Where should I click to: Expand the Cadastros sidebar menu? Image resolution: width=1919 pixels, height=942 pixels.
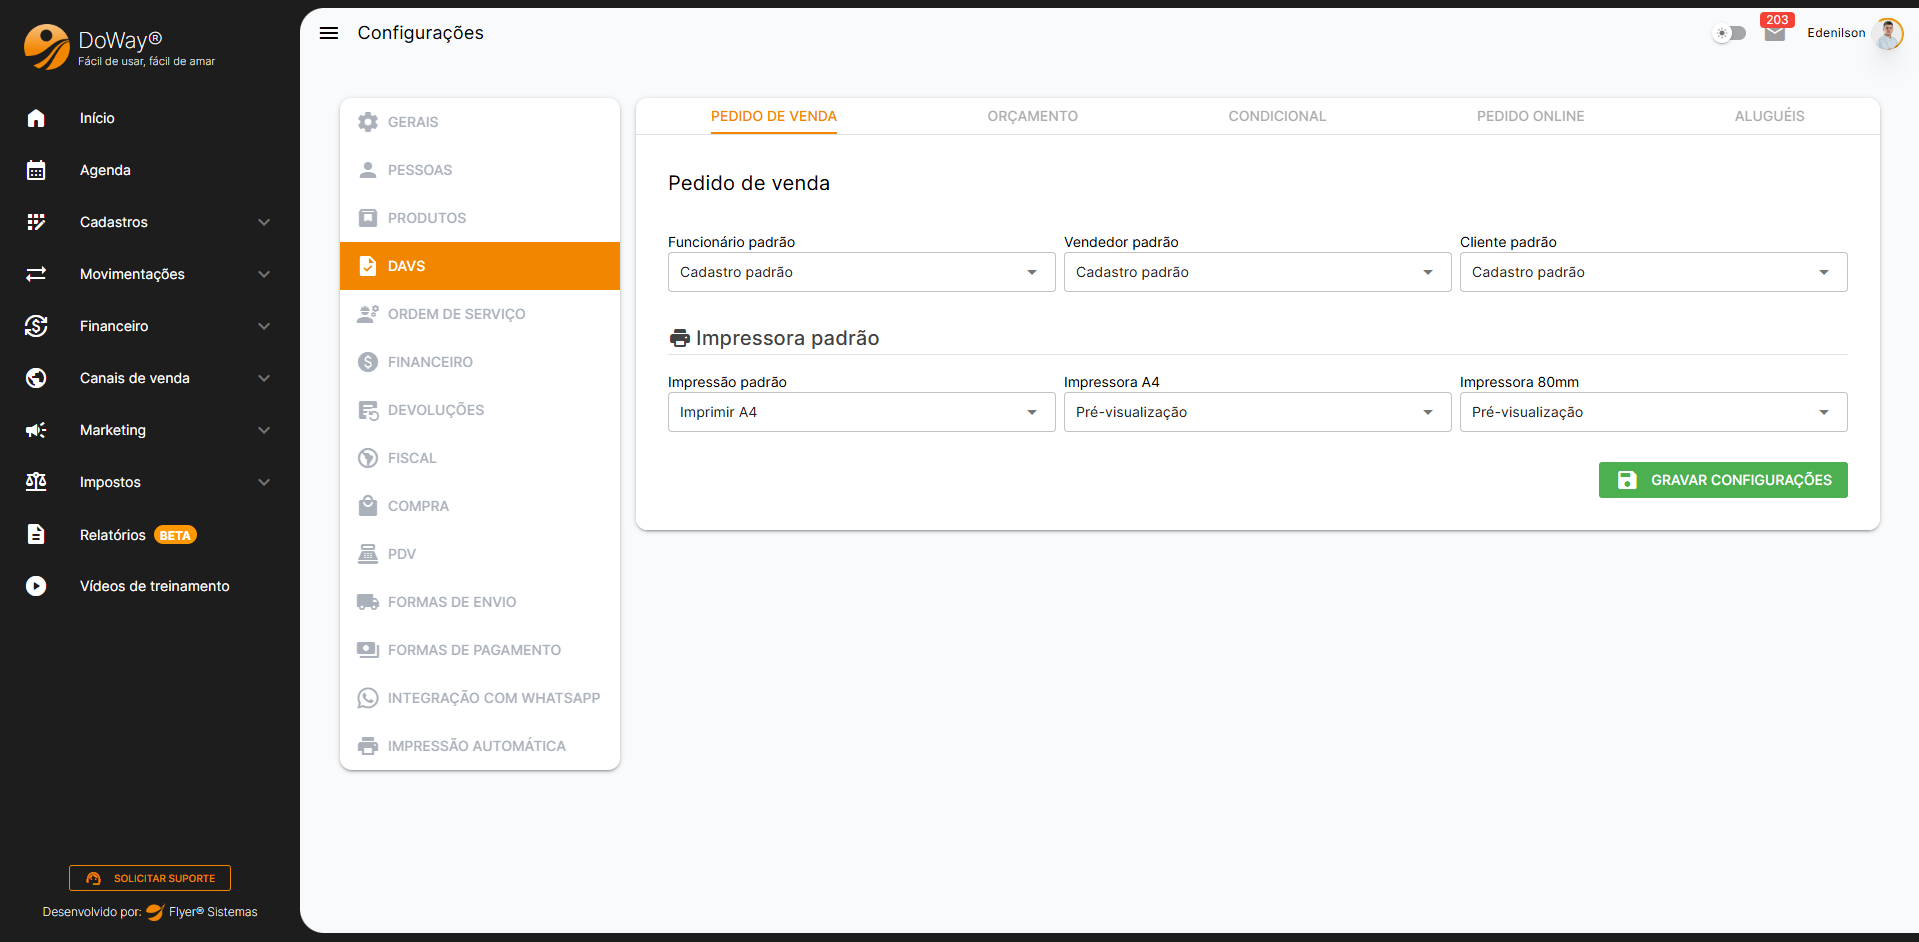coord(150,222)
